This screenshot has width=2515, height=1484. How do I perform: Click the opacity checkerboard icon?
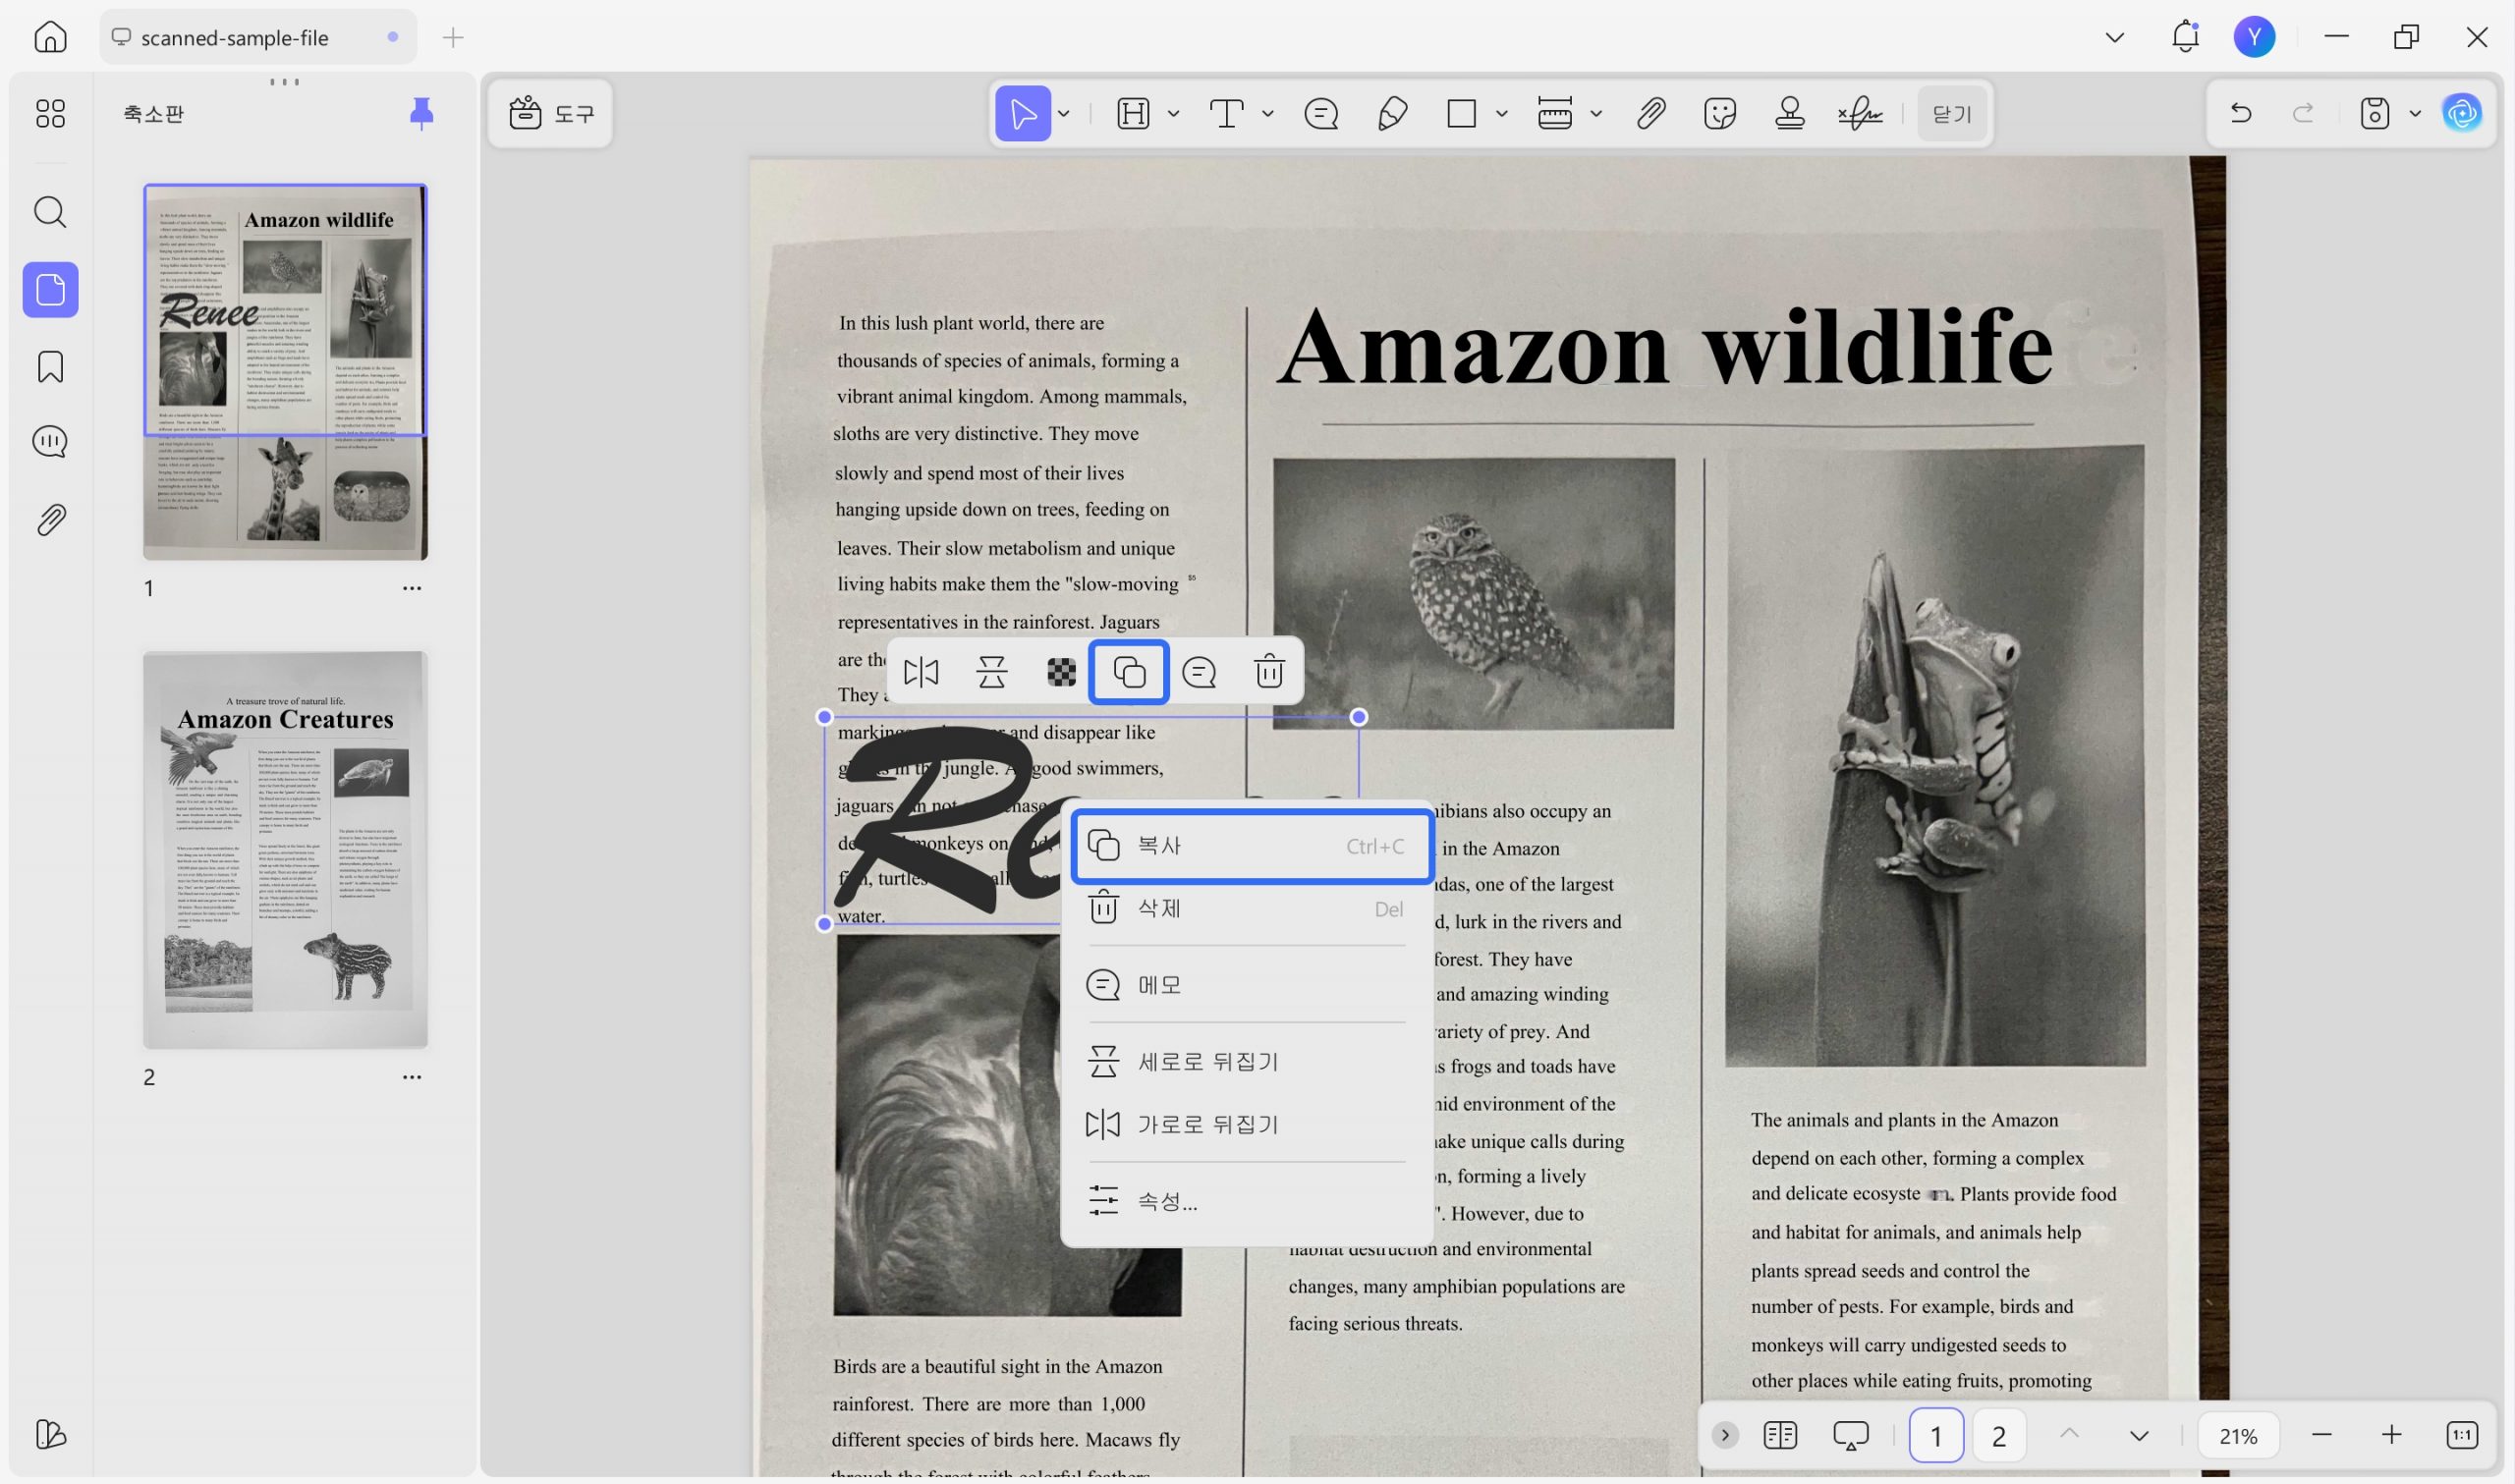point(1061,672)
